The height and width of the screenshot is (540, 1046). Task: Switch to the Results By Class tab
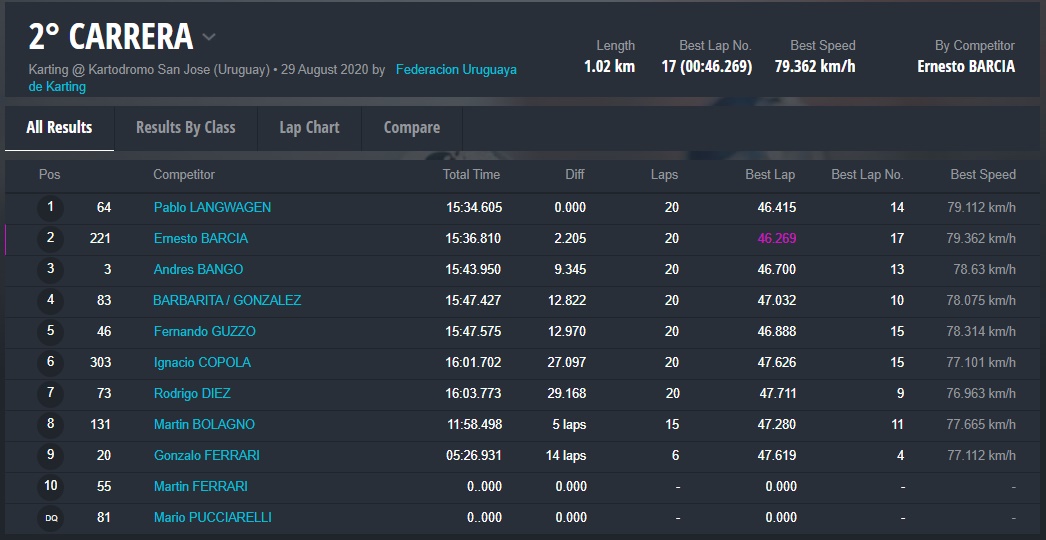click(185, 128)
